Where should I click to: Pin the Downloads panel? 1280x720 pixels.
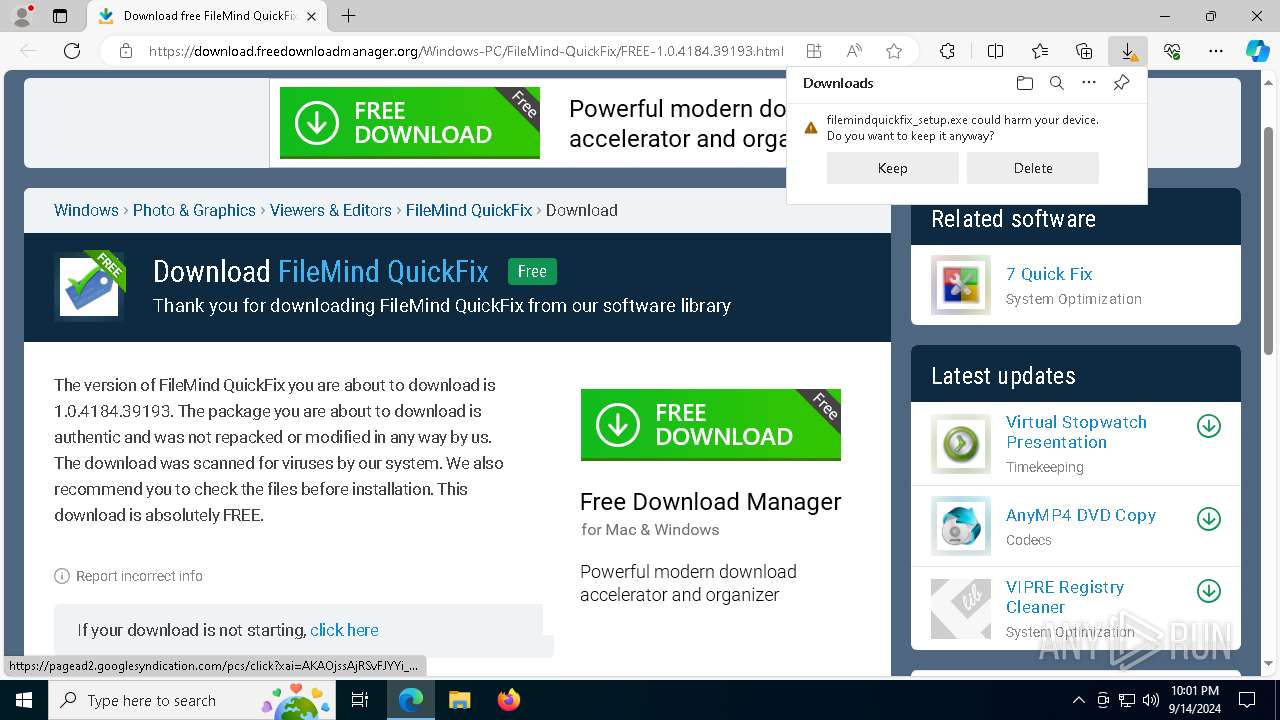pos(1121,83)
